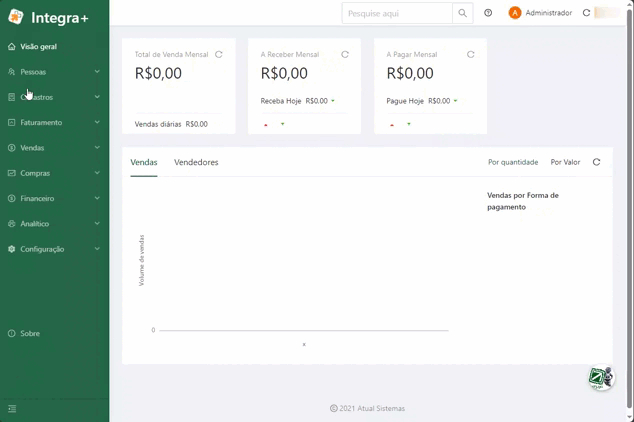
Task: Open the Sobre page
Action: tap(30, 333)
